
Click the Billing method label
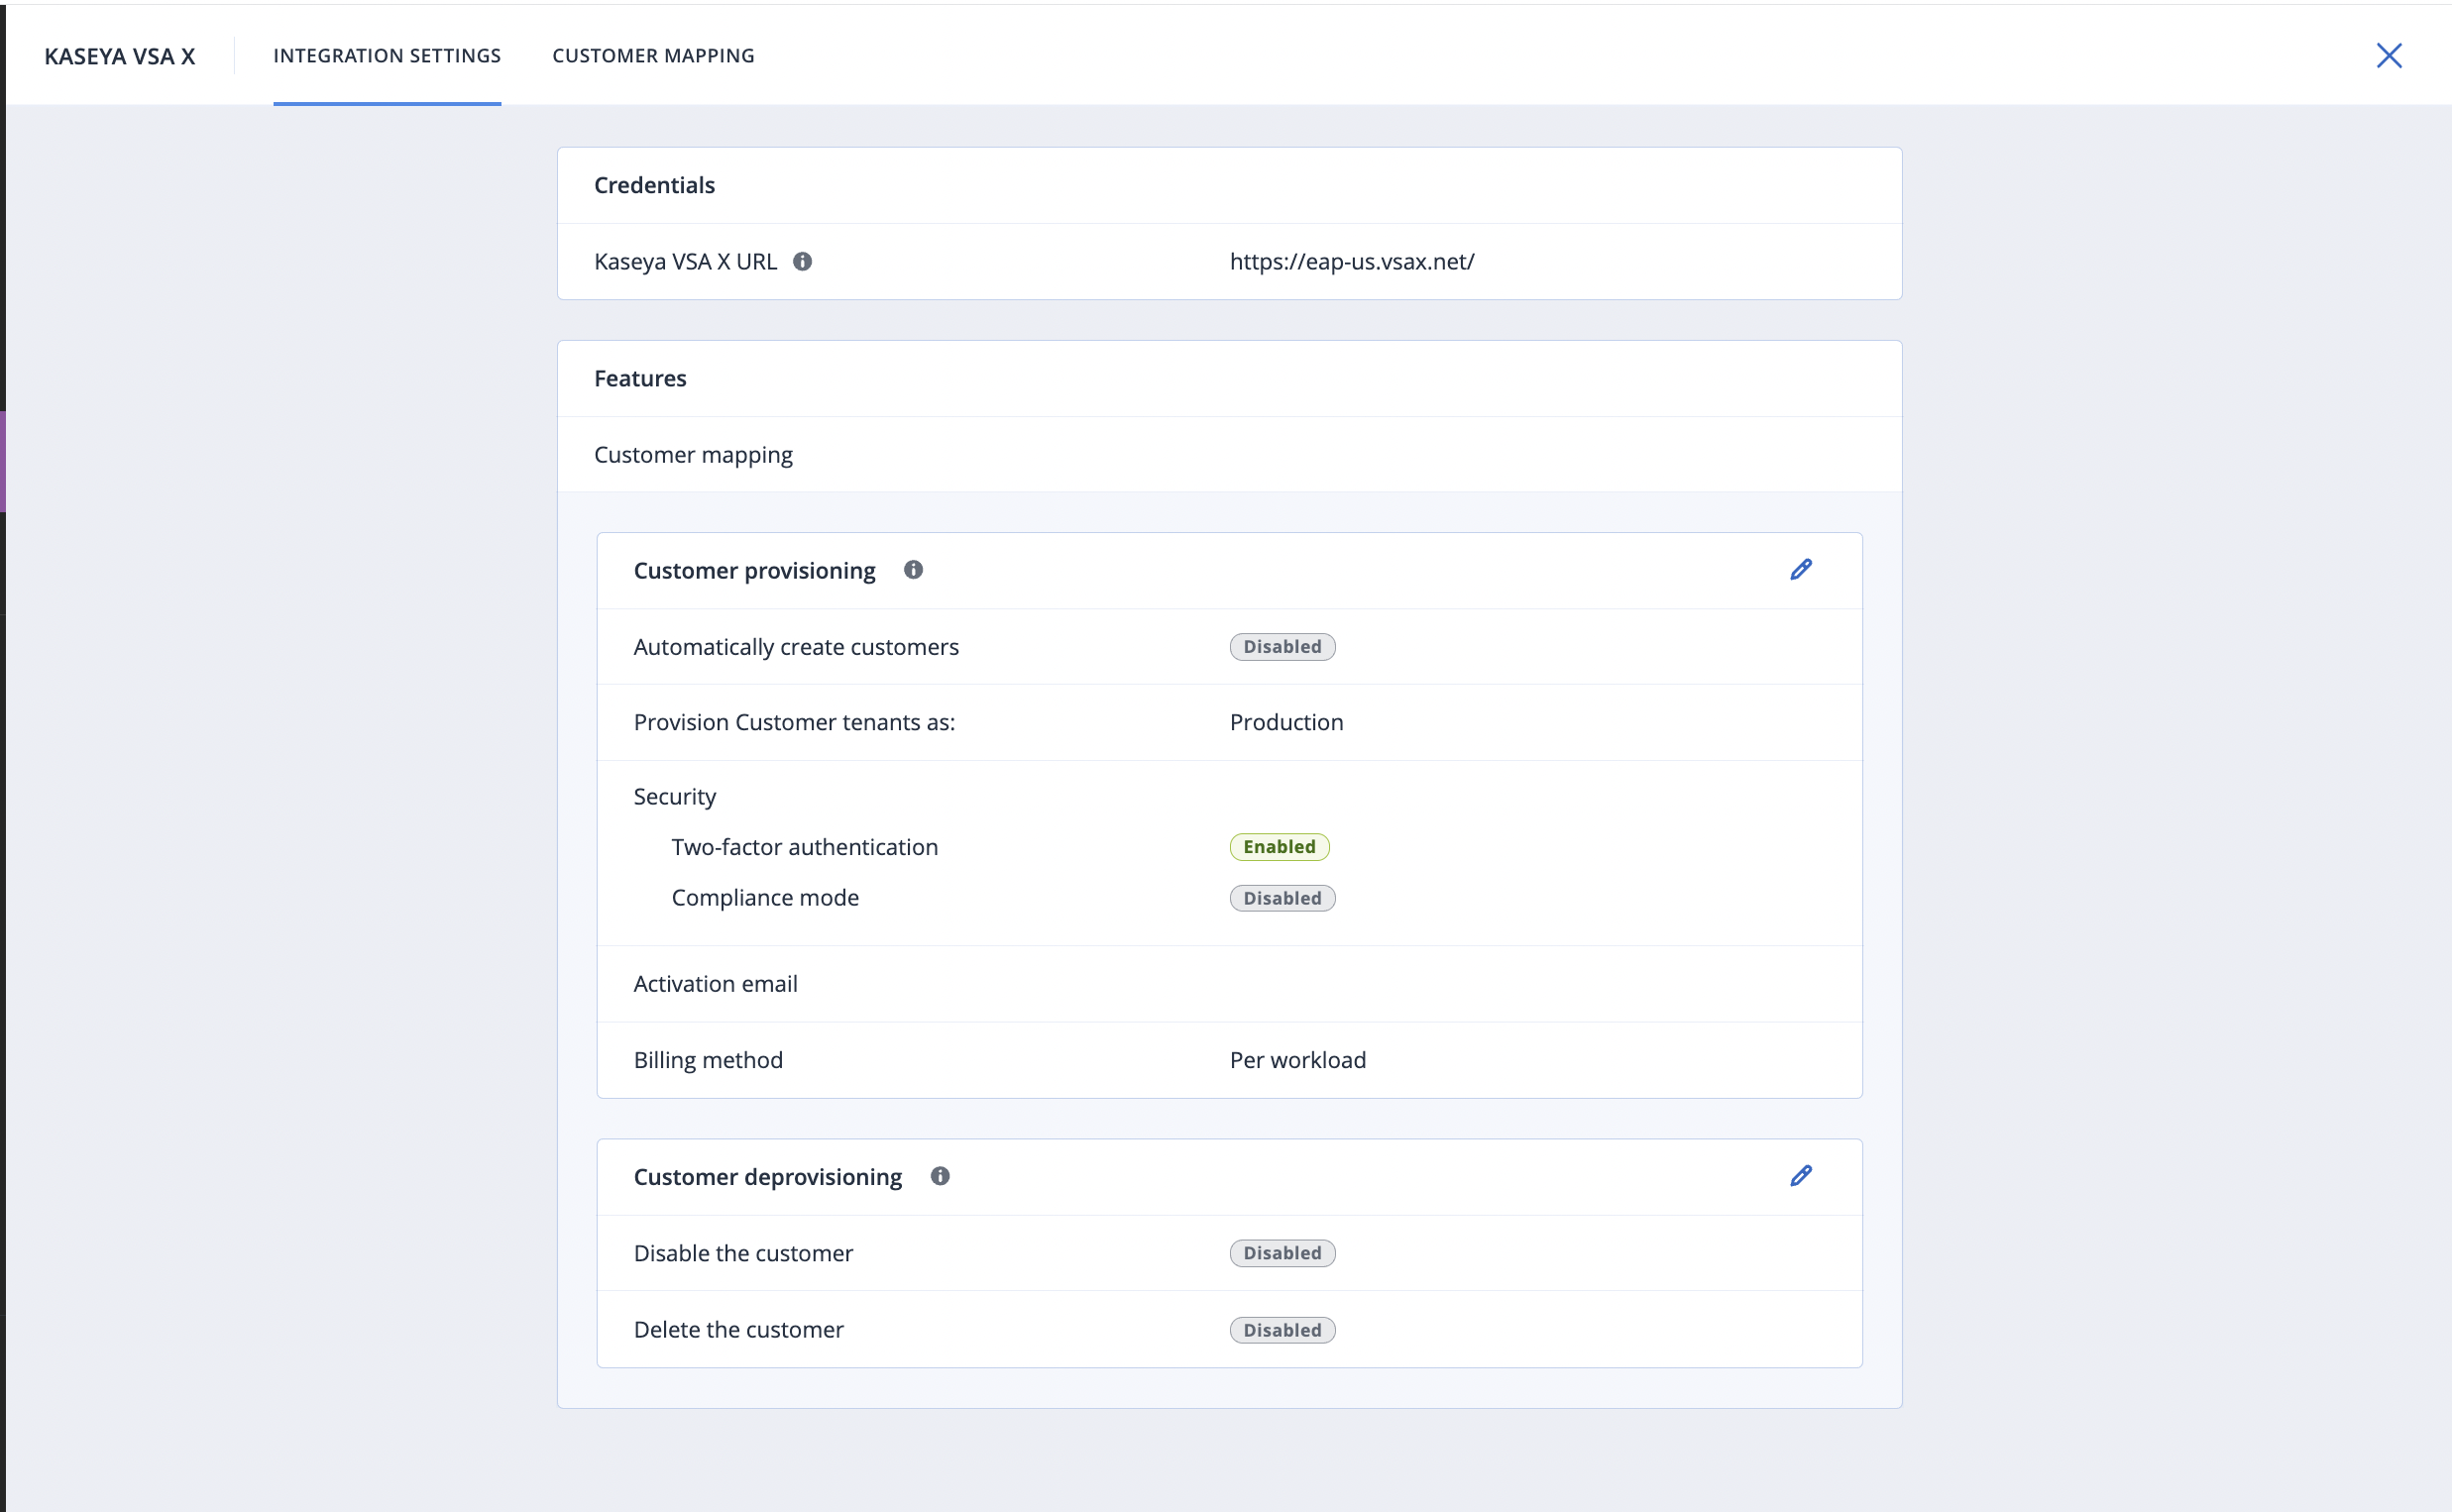pos(708,1060)
